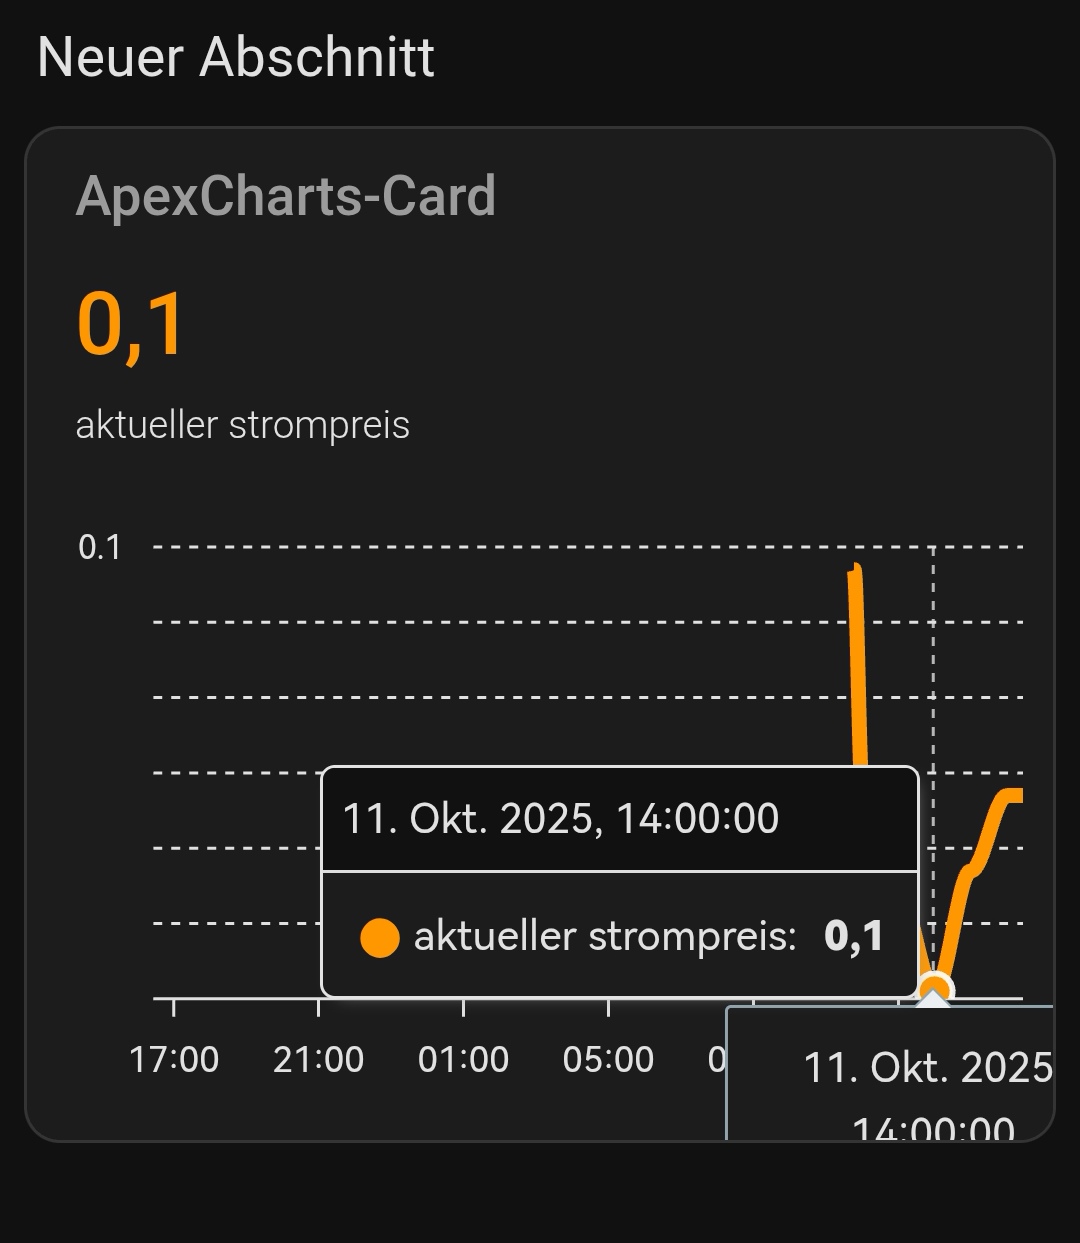Tap the large orange 0,1 value

pyautogui.click(x=131, y=325)
